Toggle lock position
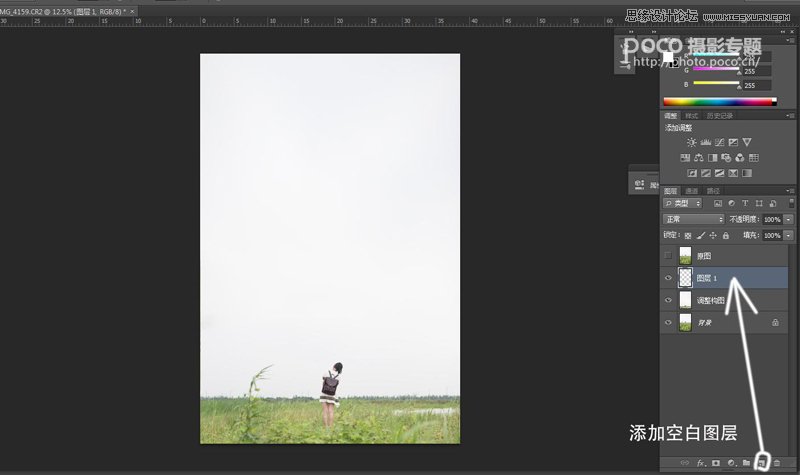This screenshot has width=800, height=475. 713,235
